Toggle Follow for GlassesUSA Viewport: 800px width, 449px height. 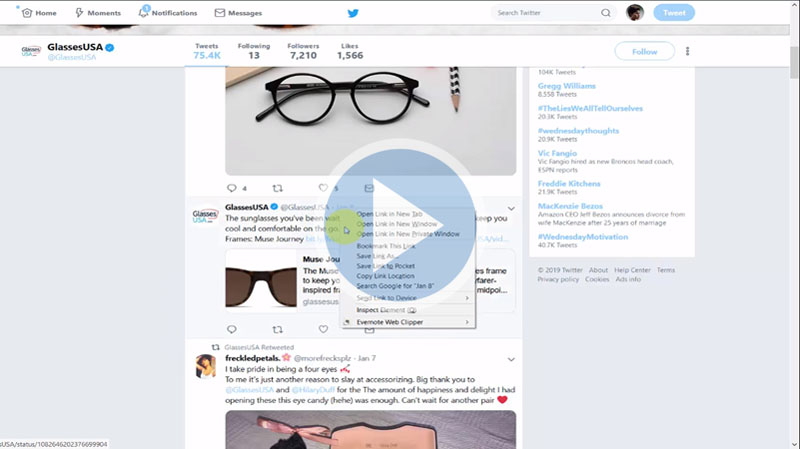click(644, 51)
